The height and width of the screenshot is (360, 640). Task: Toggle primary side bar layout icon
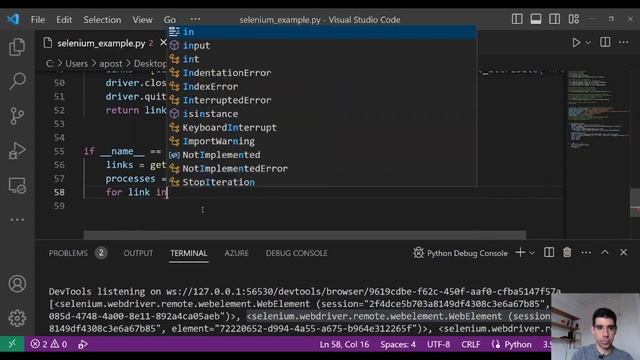coord(517,19)
